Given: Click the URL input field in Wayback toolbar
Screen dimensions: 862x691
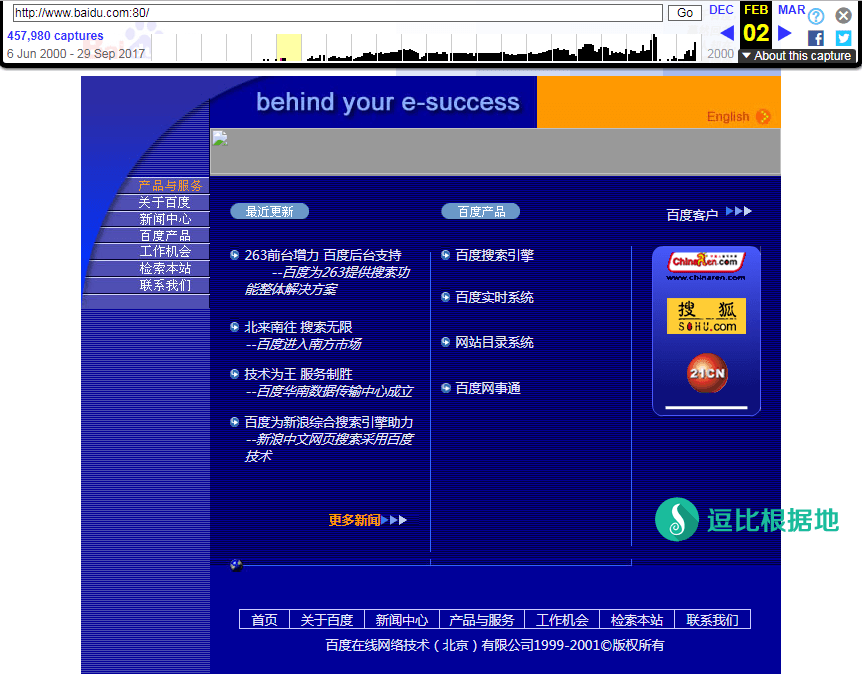Looking at the screenshot, I should 337,13.
